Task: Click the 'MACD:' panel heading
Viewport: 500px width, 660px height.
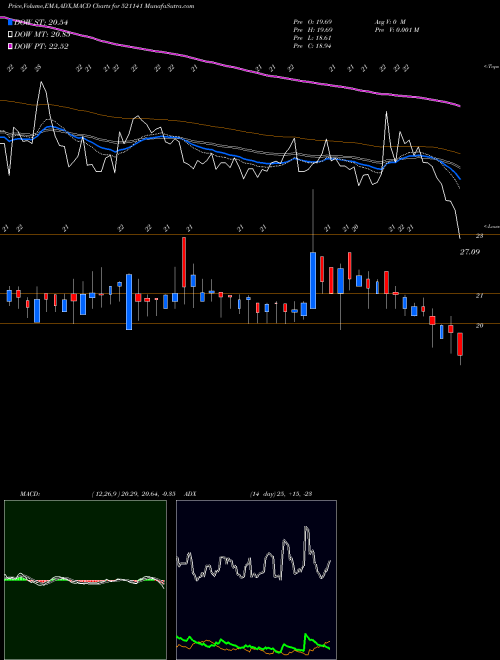Action: coord(30,494)
